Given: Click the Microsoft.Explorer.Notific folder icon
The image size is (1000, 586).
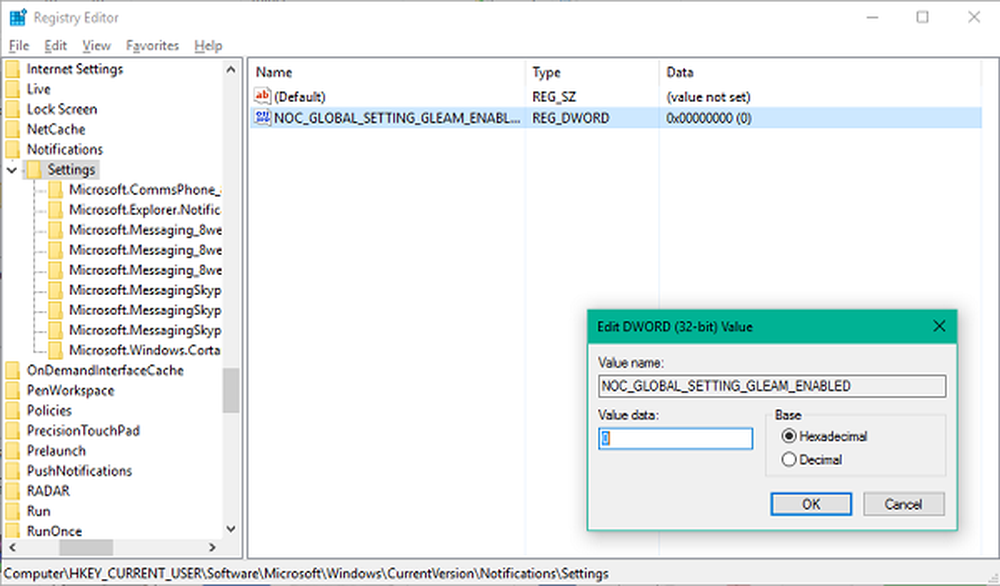Looking at the screenshot, I should (56, 210).
